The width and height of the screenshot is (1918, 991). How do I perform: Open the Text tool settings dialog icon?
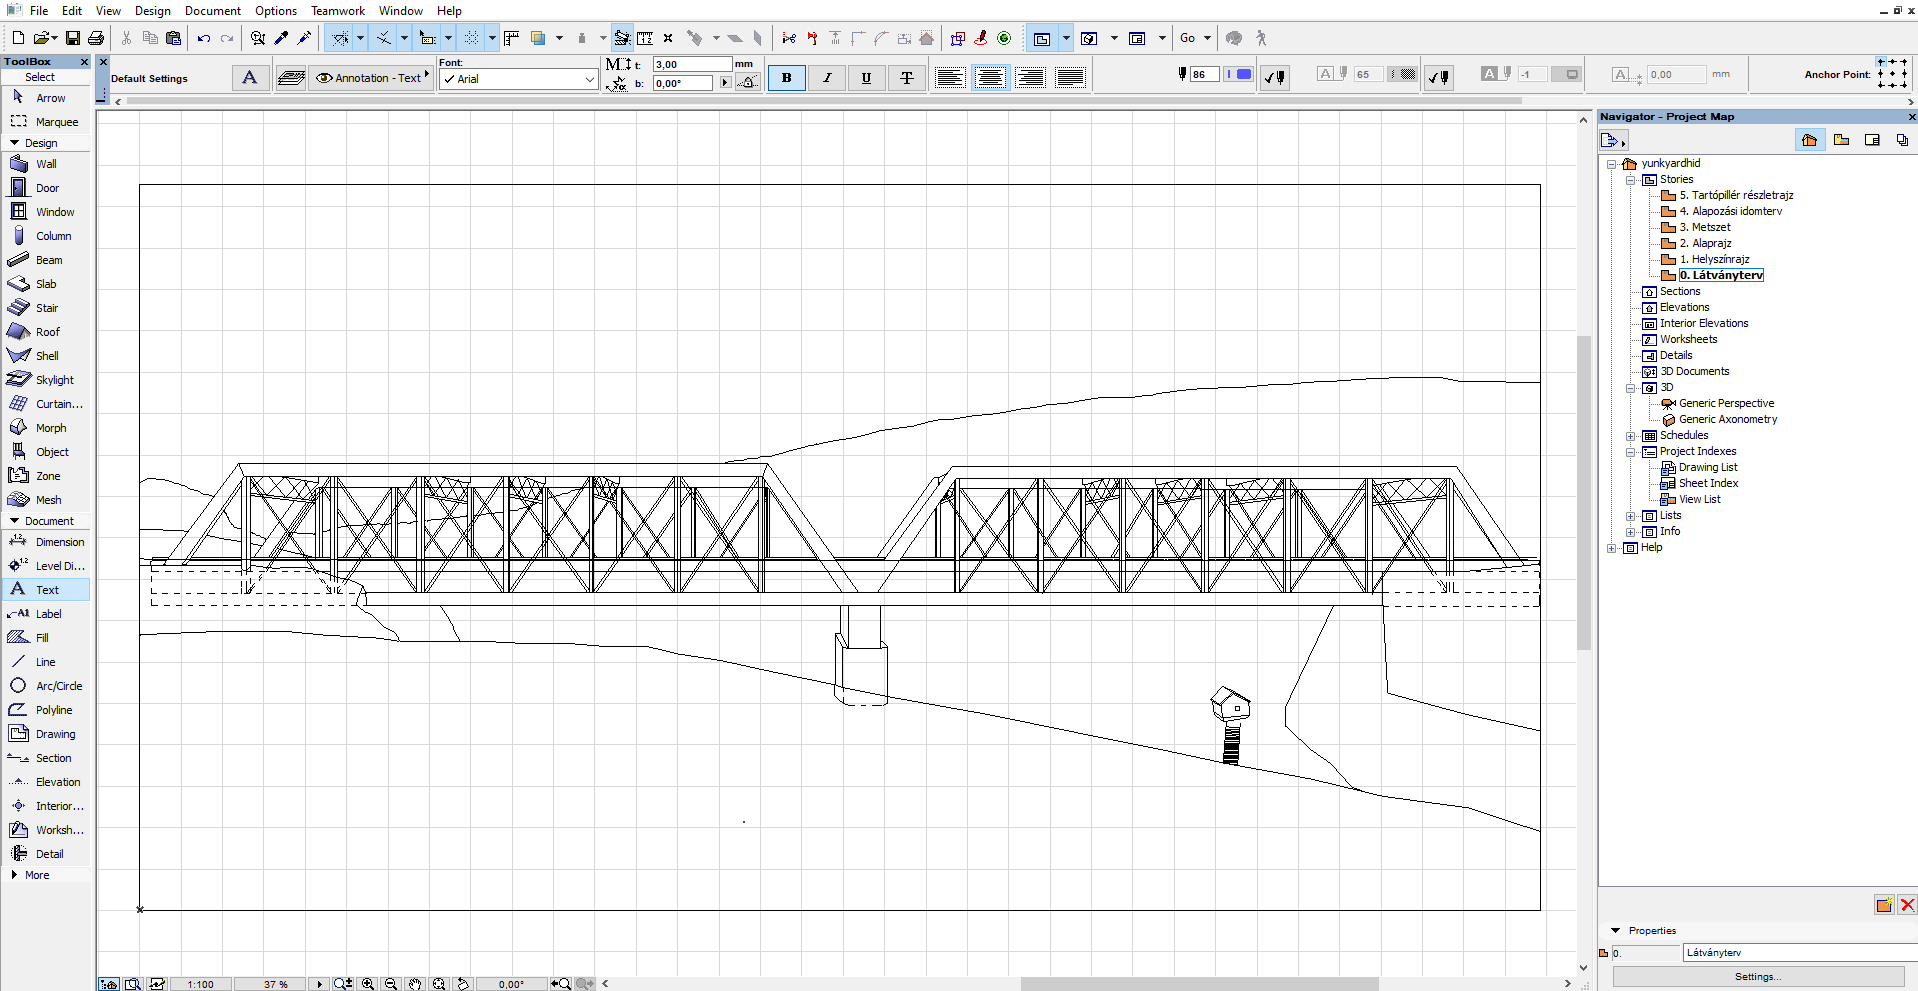250,77
